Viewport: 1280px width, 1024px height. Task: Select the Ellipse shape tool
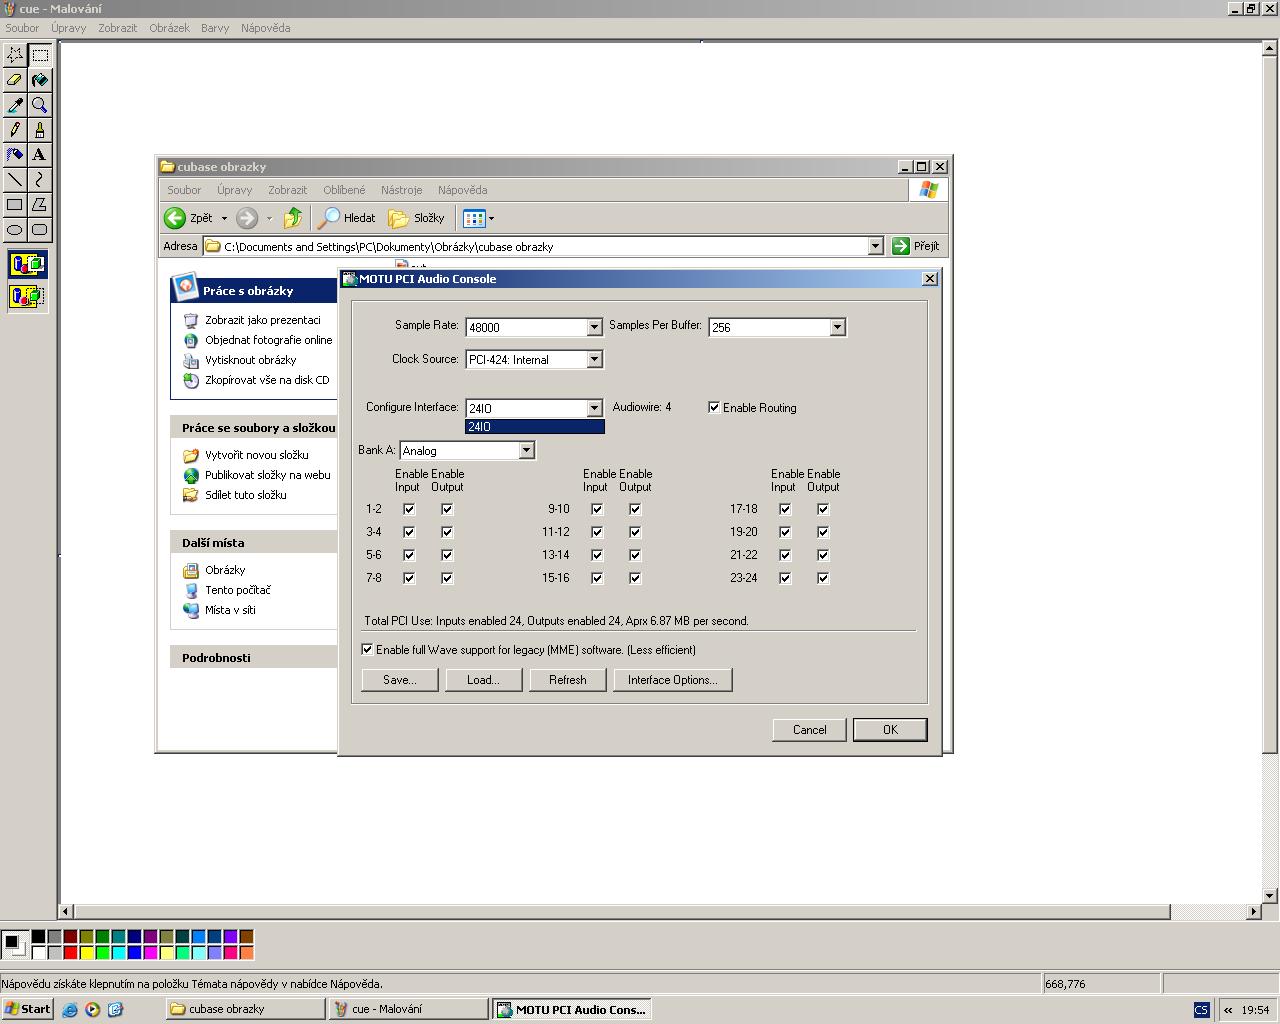(x=15, y=230)
